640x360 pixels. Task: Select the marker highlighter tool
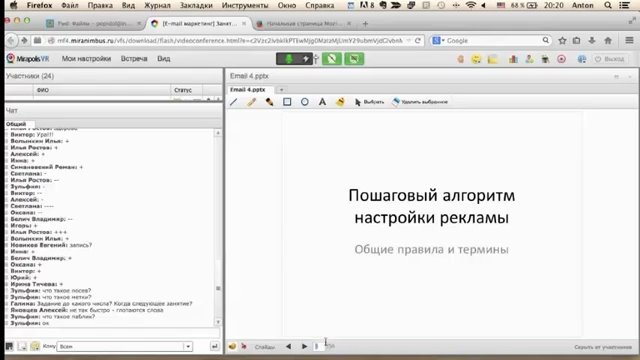coord(269,102)
